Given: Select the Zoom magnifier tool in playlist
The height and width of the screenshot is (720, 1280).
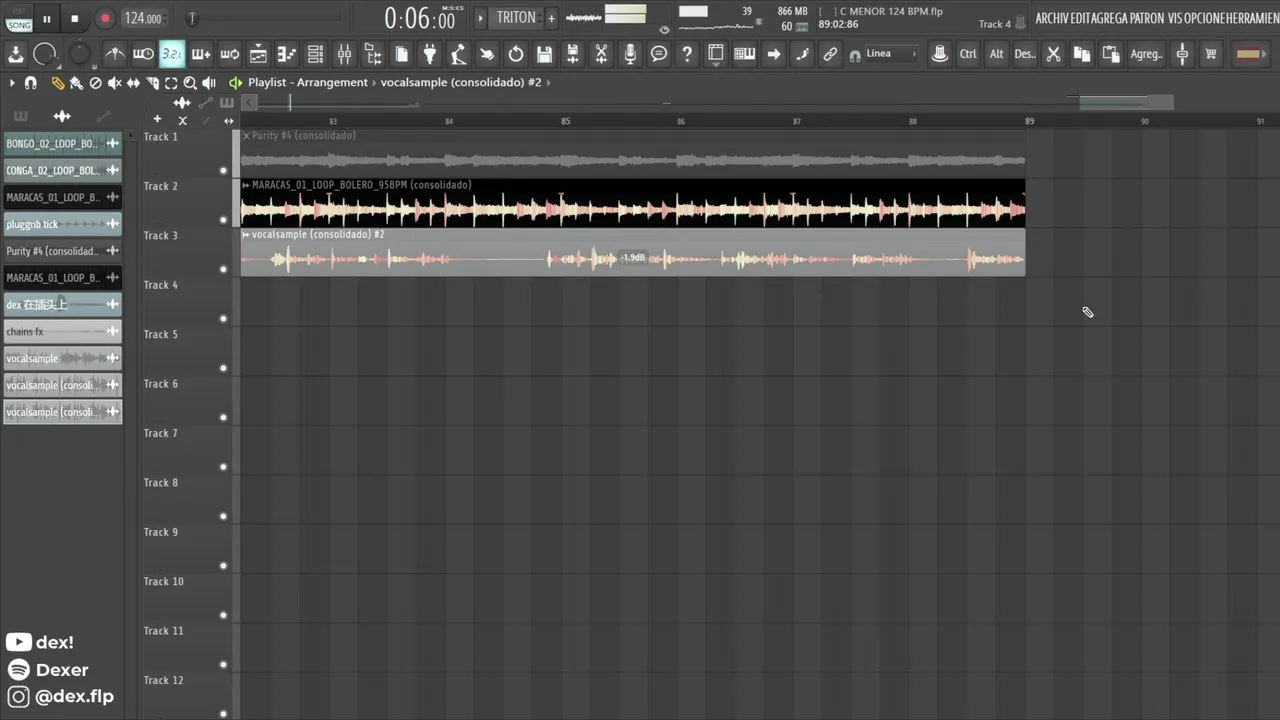Looking at the screenshot, I should point(190,83).
